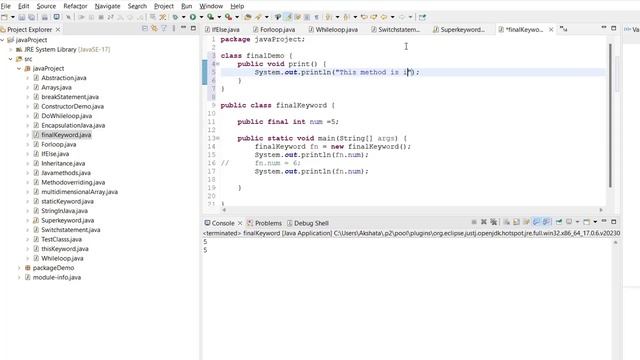Click the editor vertical scrollbar
Viewport: 640px width, 360px height.
(x=610, y=116)
